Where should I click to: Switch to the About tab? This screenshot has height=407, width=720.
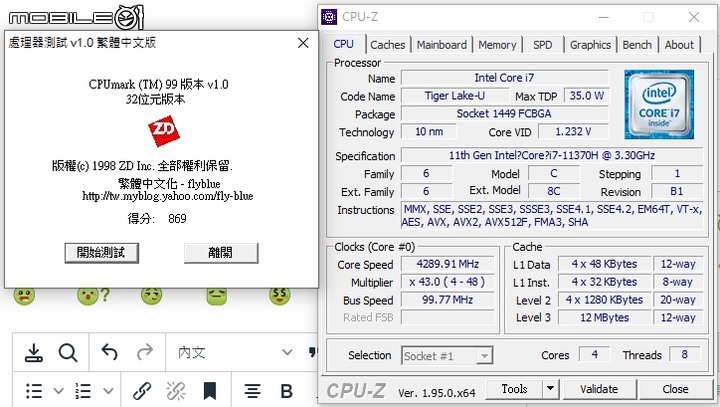(679, 45)
